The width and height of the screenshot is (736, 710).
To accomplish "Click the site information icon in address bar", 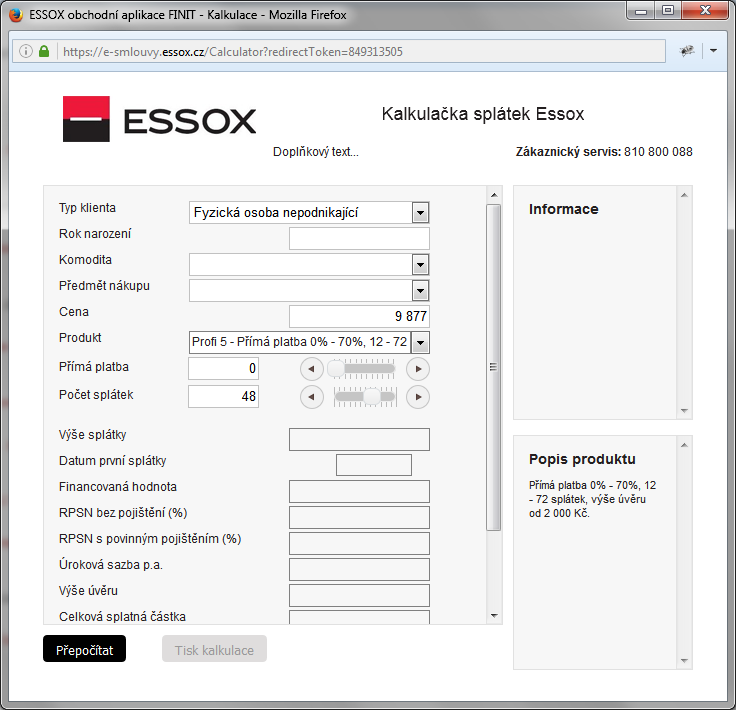I will tap(26, 51).
